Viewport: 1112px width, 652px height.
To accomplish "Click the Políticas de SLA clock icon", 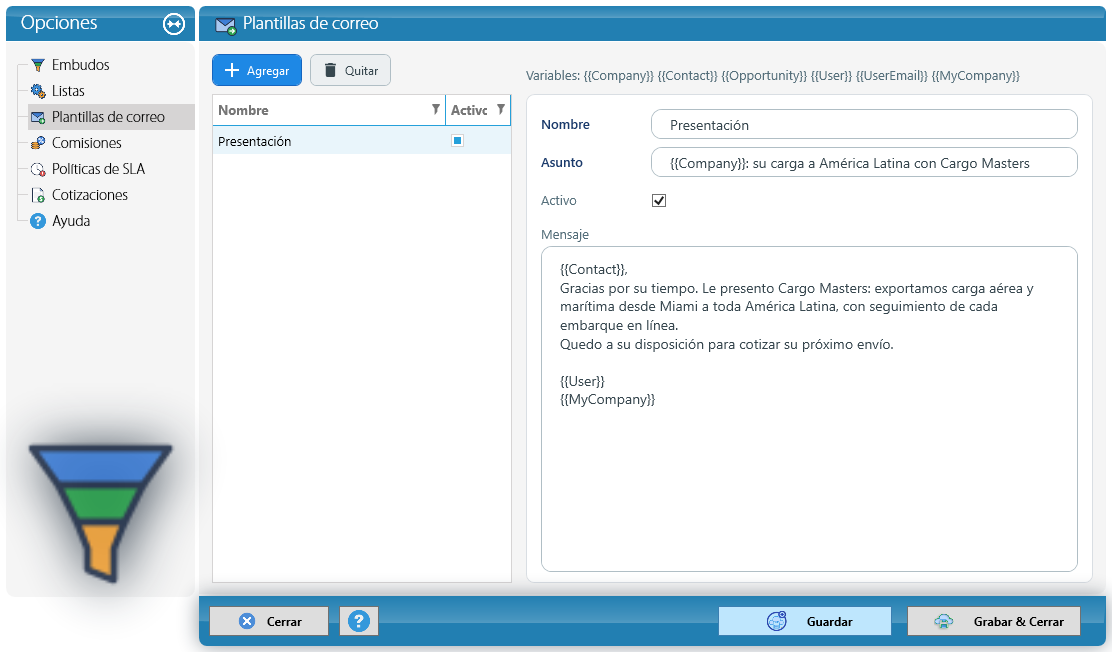I will click(38, 169).
